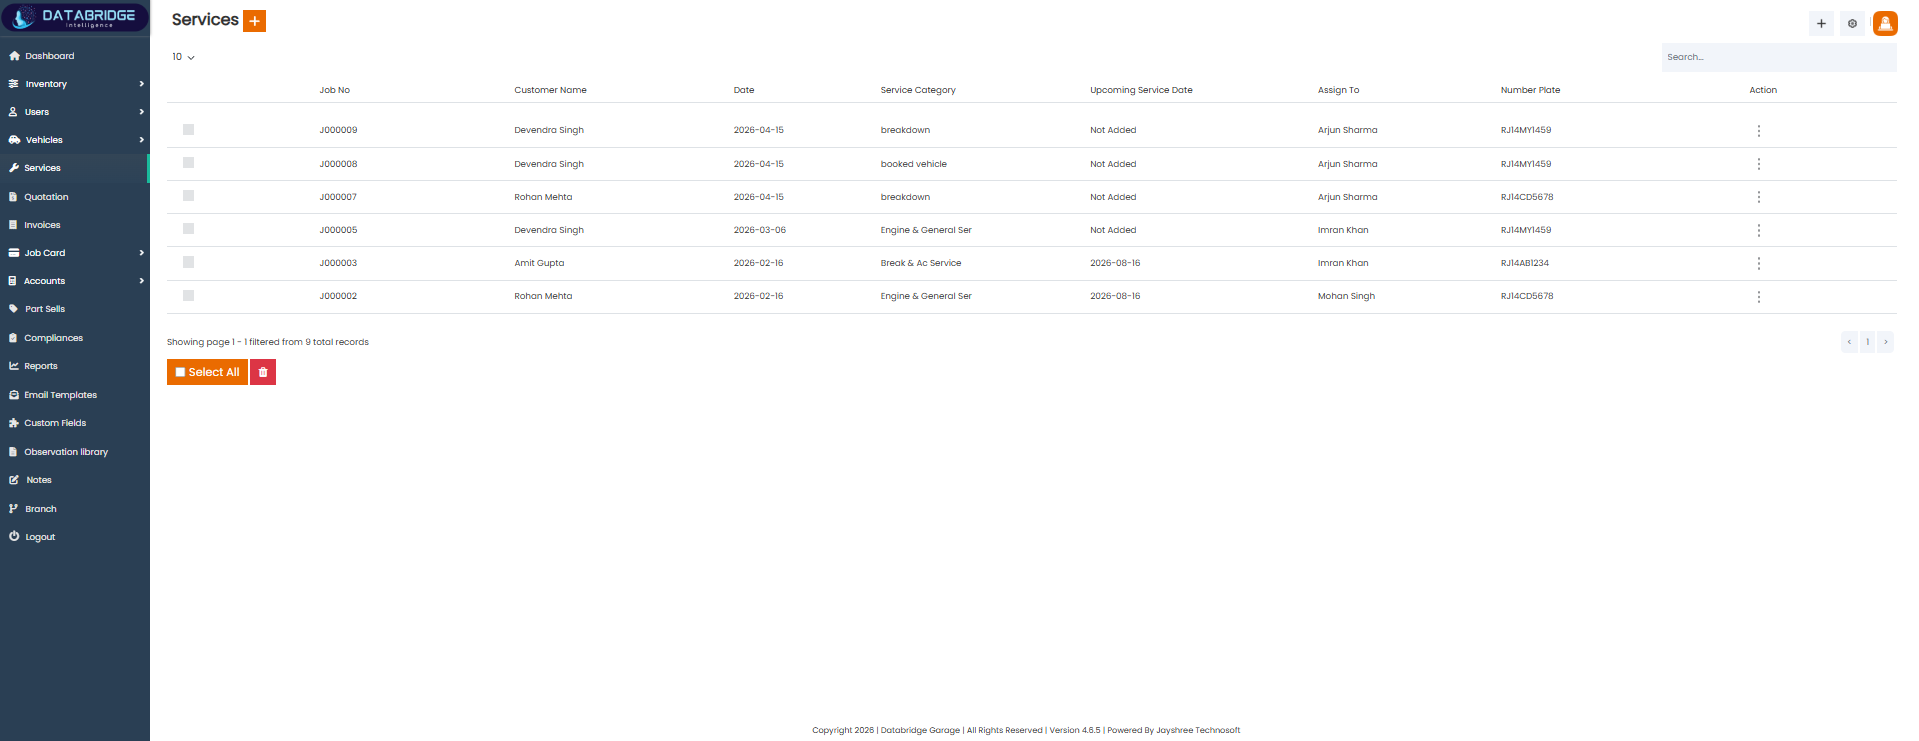Click the Inventory sidebar icon
Image resolution: width=1919 pixels, height=741 pixels.
[x=14, y=84]
